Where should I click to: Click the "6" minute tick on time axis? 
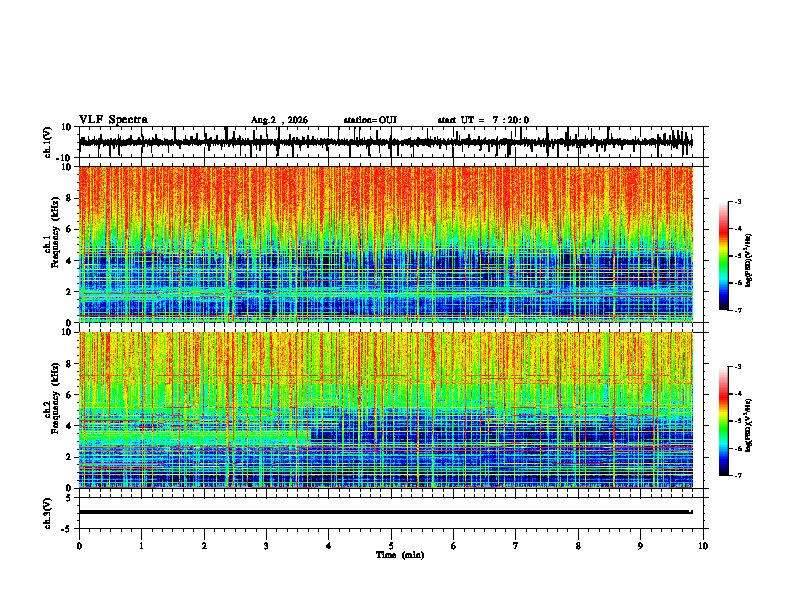[x=454, y=546]
